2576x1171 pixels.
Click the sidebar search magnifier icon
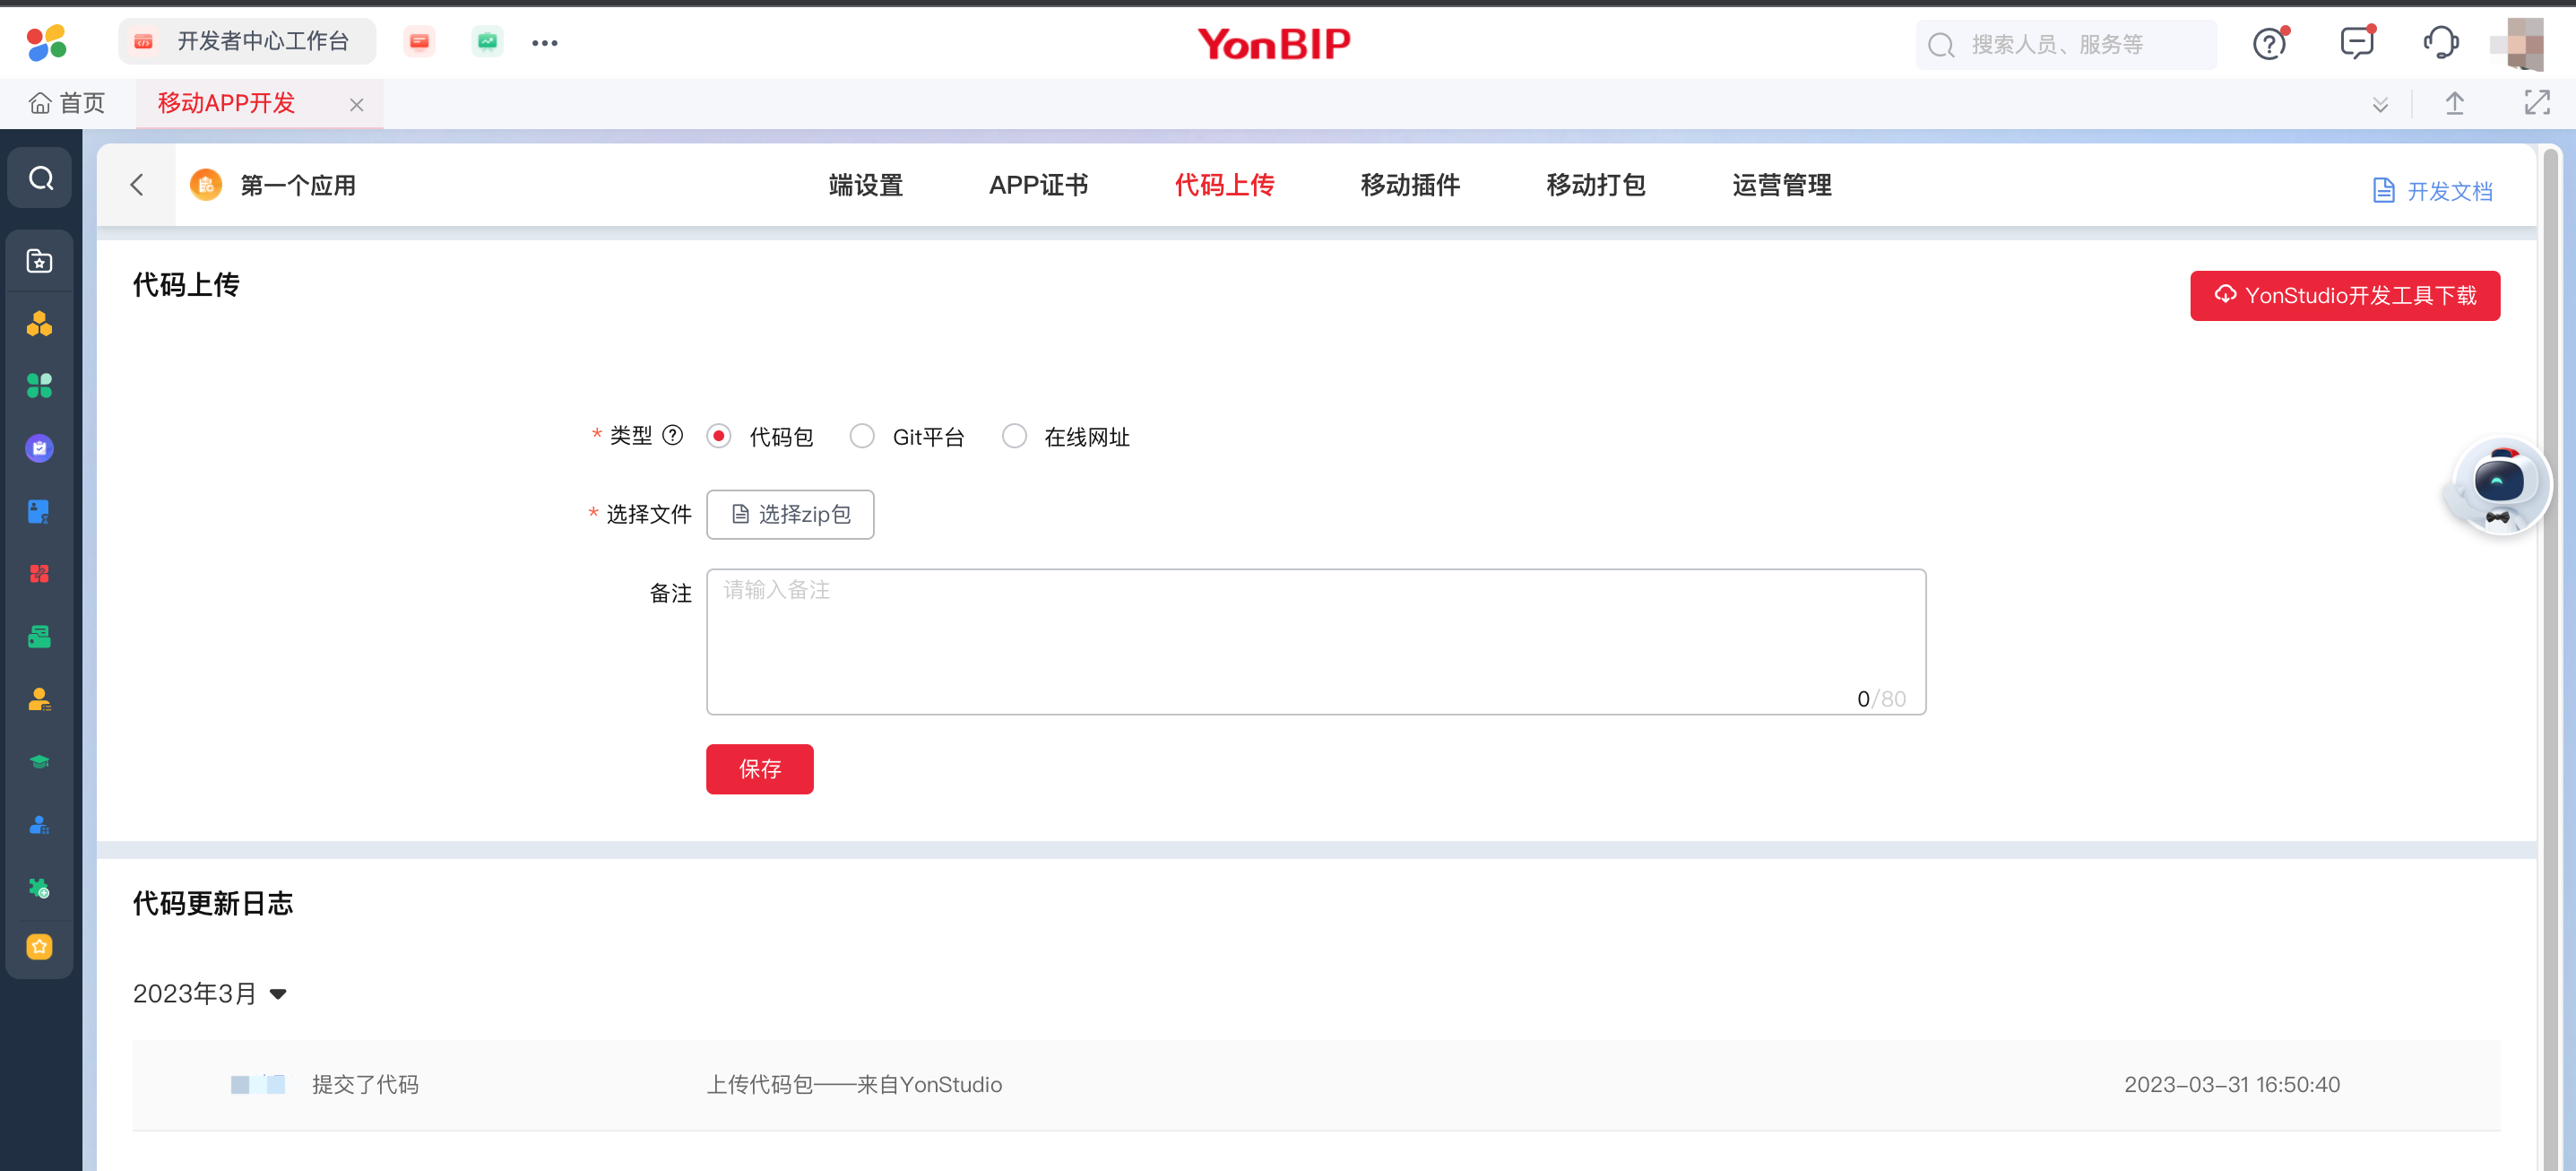click(x=40, y=178)
